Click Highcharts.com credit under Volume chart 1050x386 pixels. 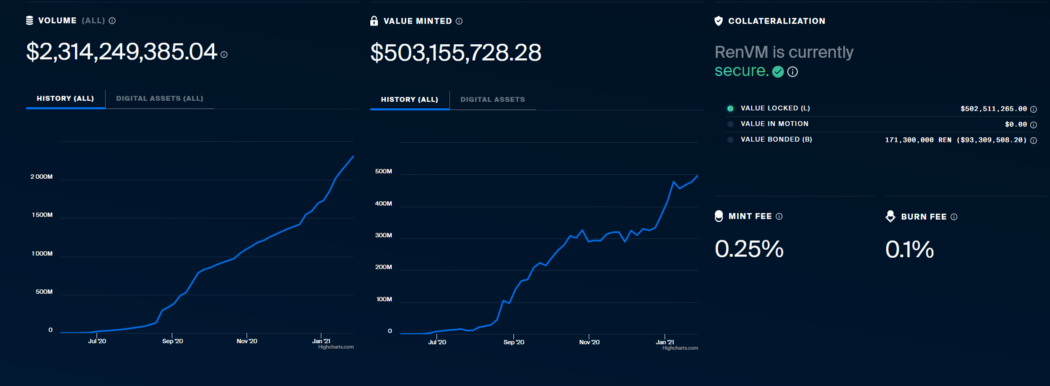click(335, 347)
